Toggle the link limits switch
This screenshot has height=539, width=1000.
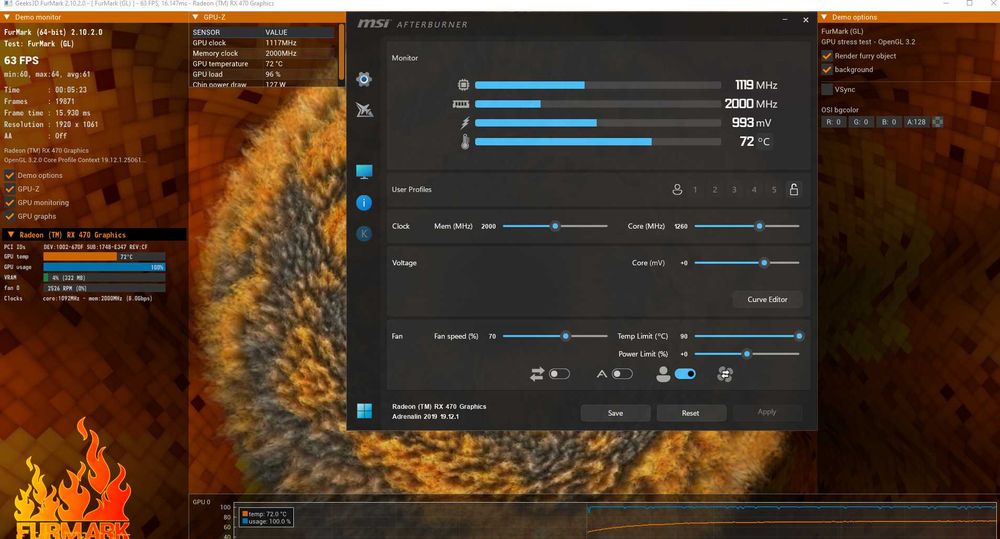pyautogui.click(x=559, y=374)
